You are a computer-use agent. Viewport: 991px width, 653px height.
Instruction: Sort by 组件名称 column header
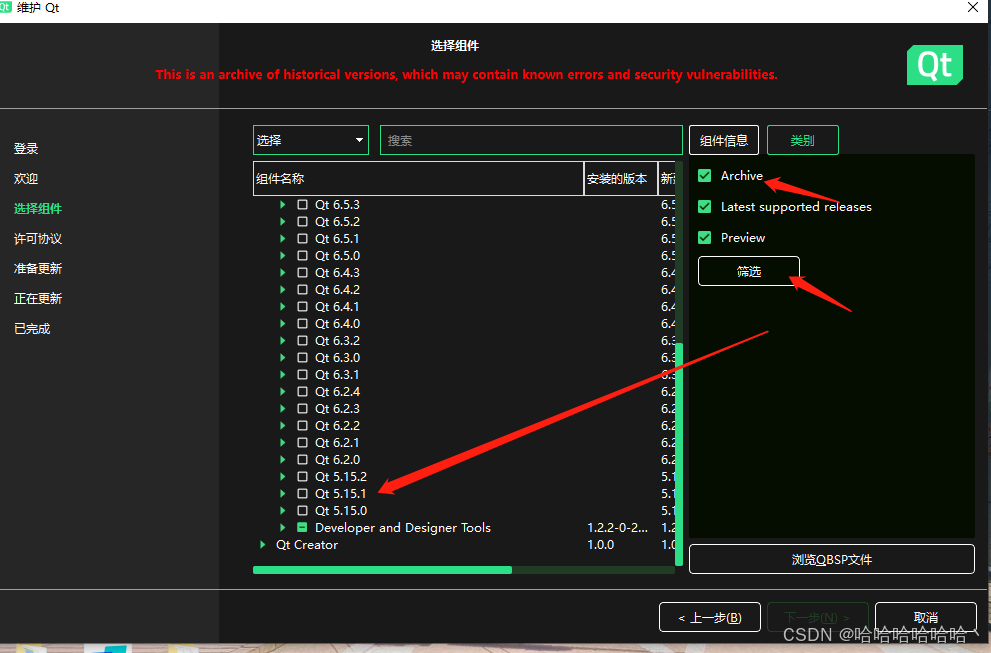(x=418, y=179)
